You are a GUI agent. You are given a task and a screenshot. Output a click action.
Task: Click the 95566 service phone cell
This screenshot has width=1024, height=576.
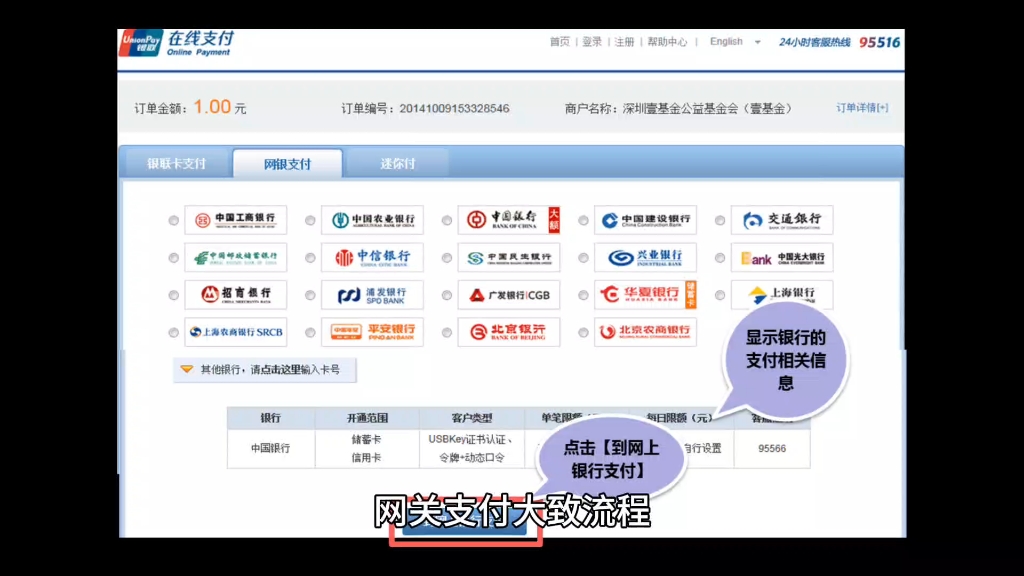point(772,449)
